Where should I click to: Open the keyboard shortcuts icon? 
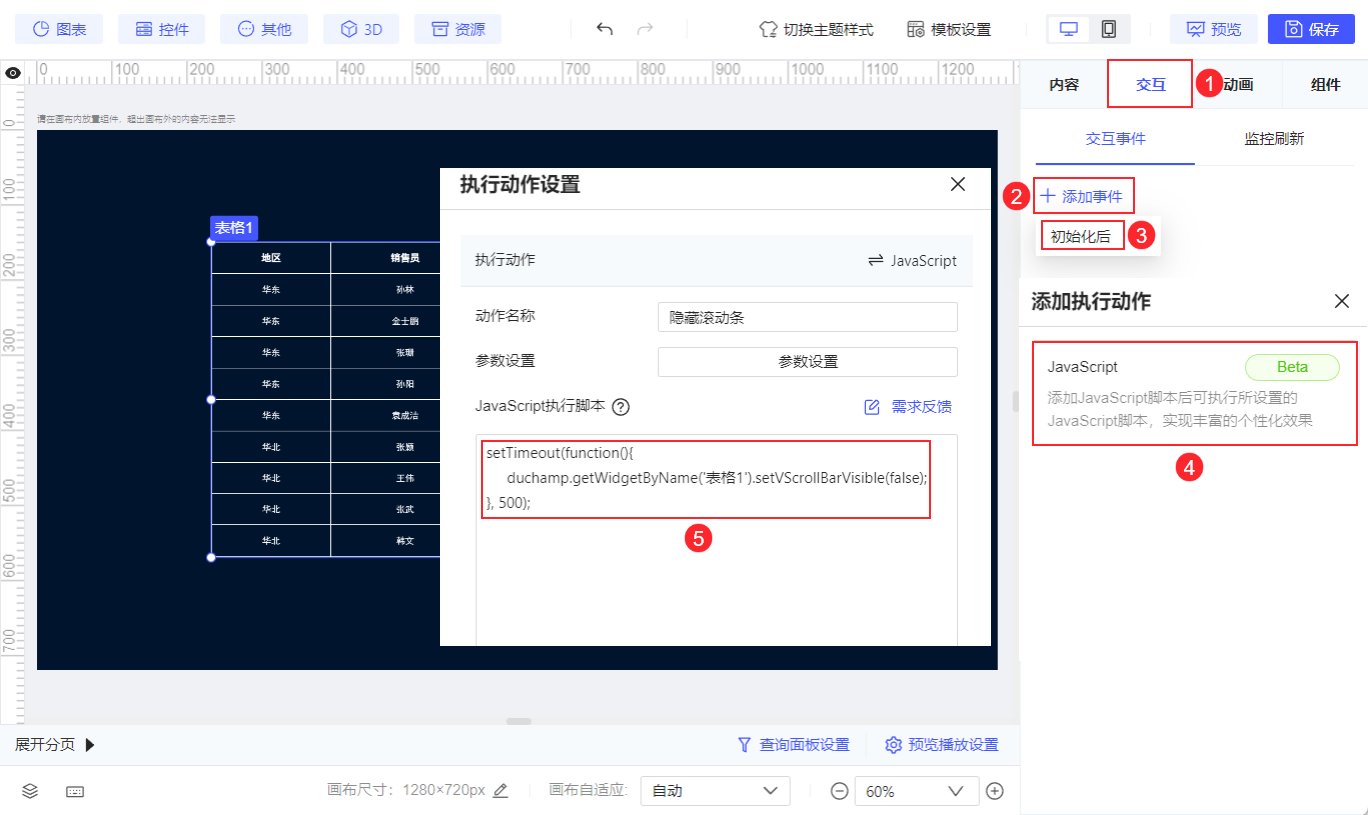tap(75, 791)
